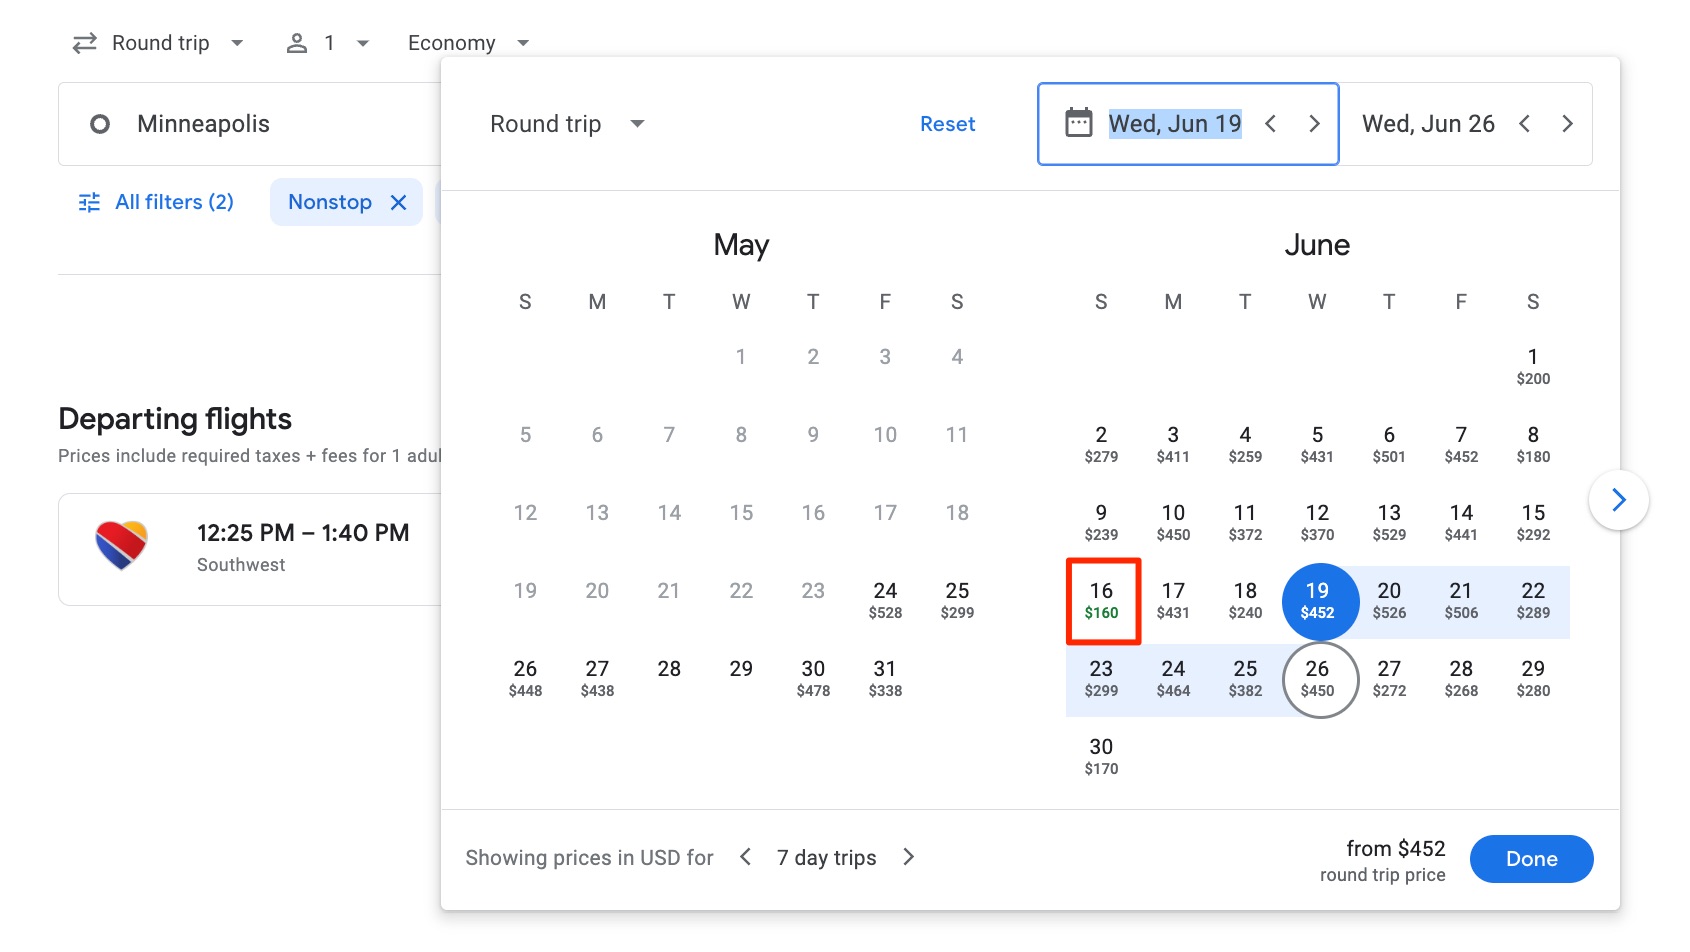Select June 16 with the $160 fare
The image size is (1690, 952).
click(x=1102, y=600)
